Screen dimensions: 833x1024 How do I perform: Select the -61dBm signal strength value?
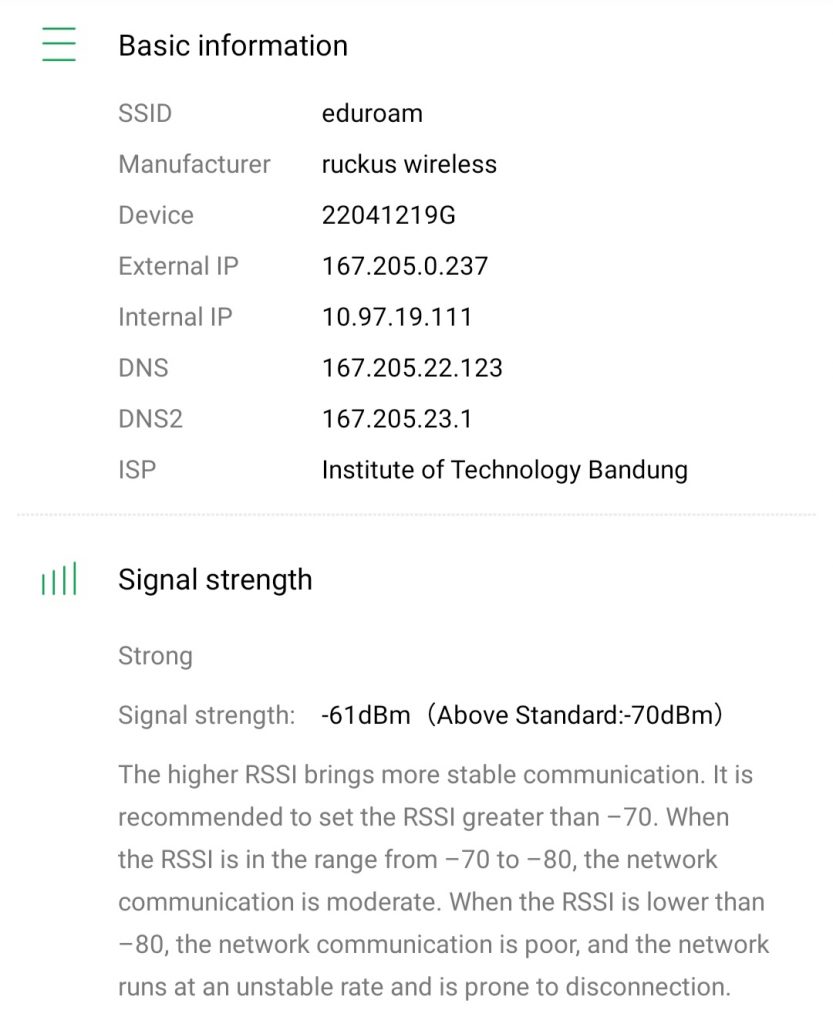[366, 715]
